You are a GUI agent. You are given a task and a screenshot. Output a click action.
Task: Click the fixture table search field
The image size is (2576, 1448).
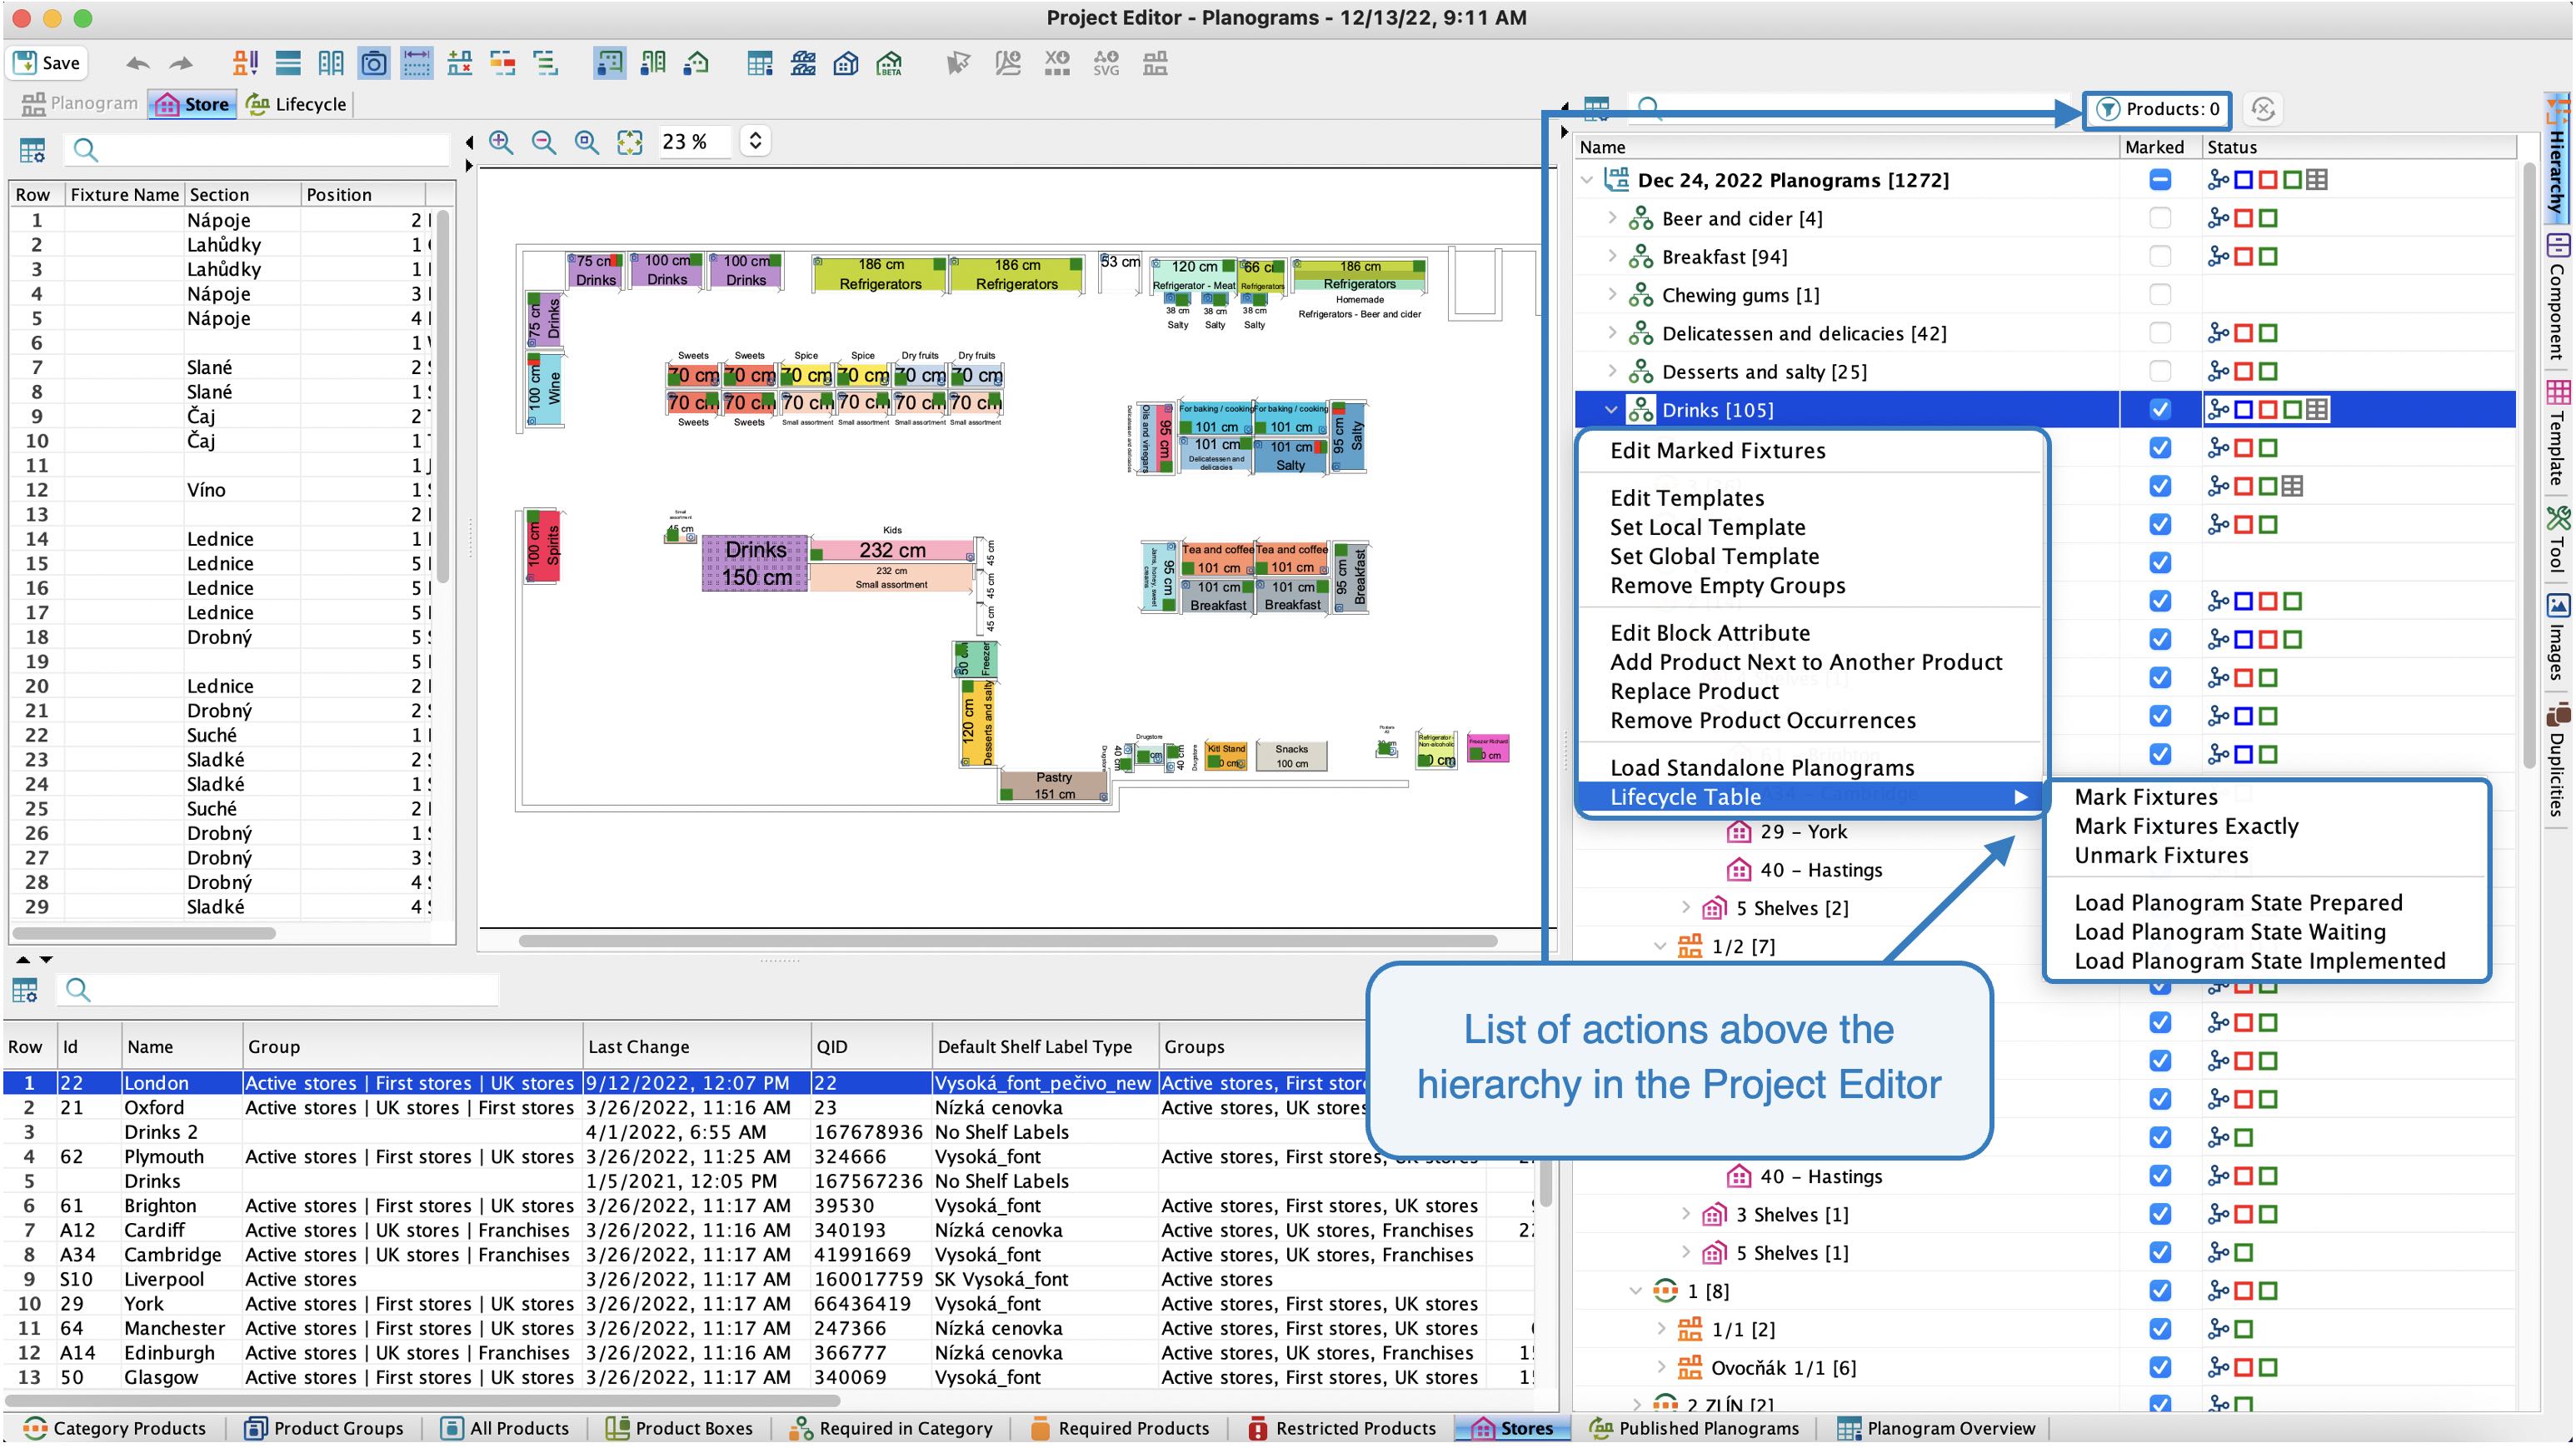click(260, 150)
